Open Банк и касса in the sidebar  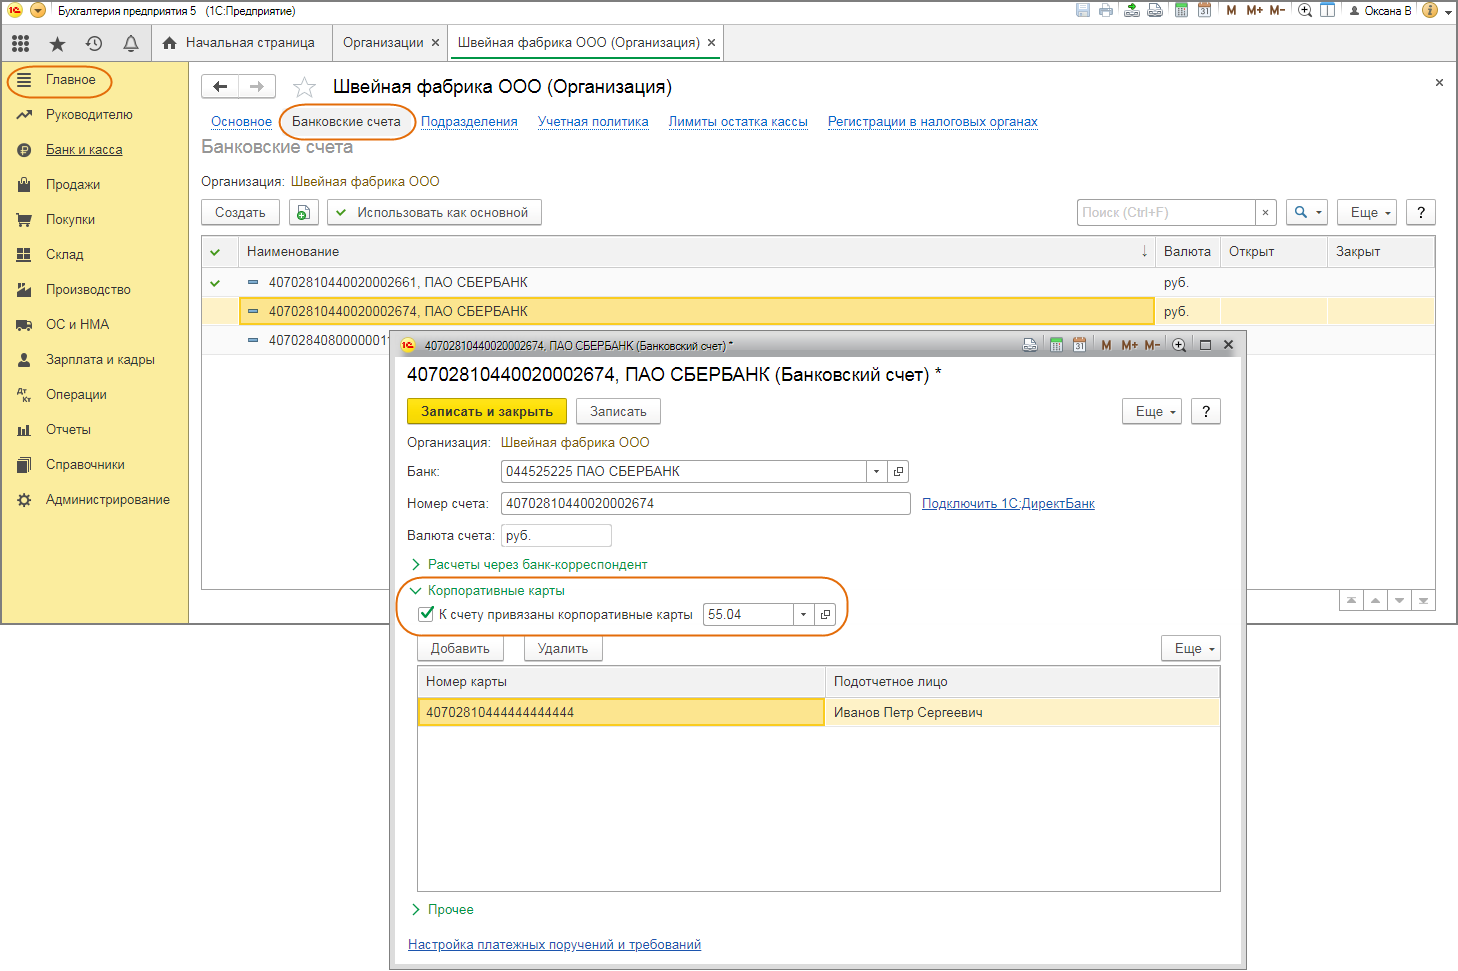click(84, 150)
